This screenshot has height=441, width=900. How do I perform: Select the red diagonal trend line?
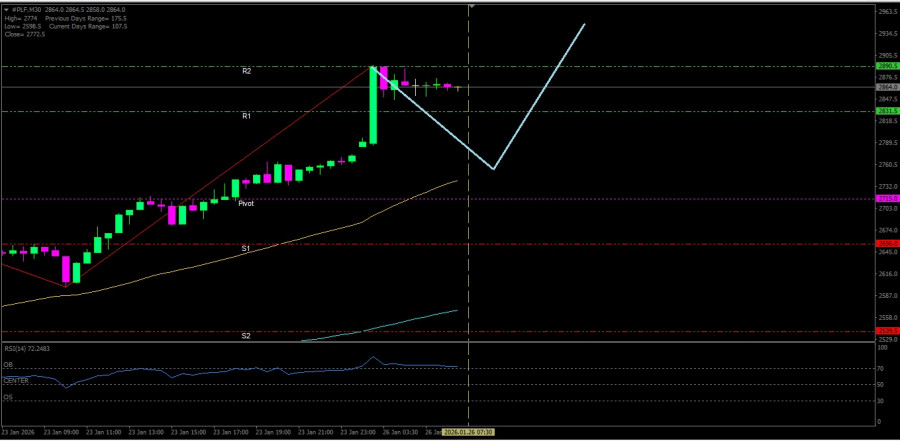point(218,176)
